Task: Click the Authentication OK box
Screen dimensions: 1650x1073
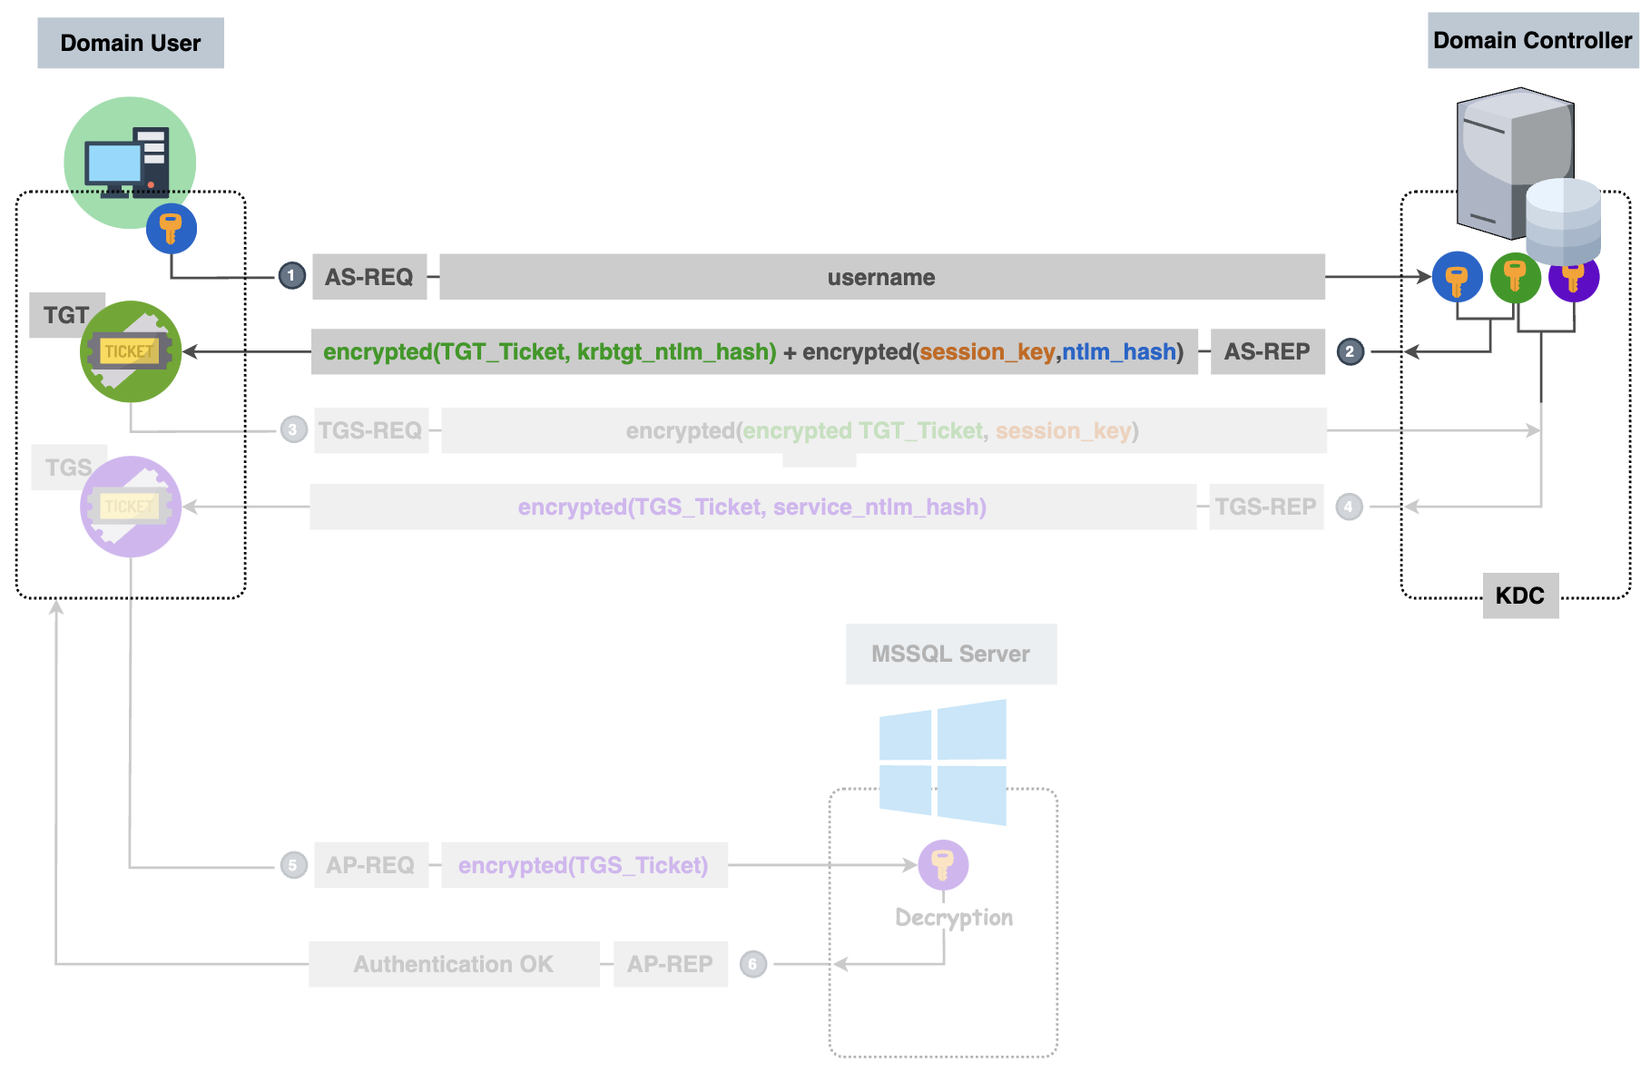Action: click(453, 964)
